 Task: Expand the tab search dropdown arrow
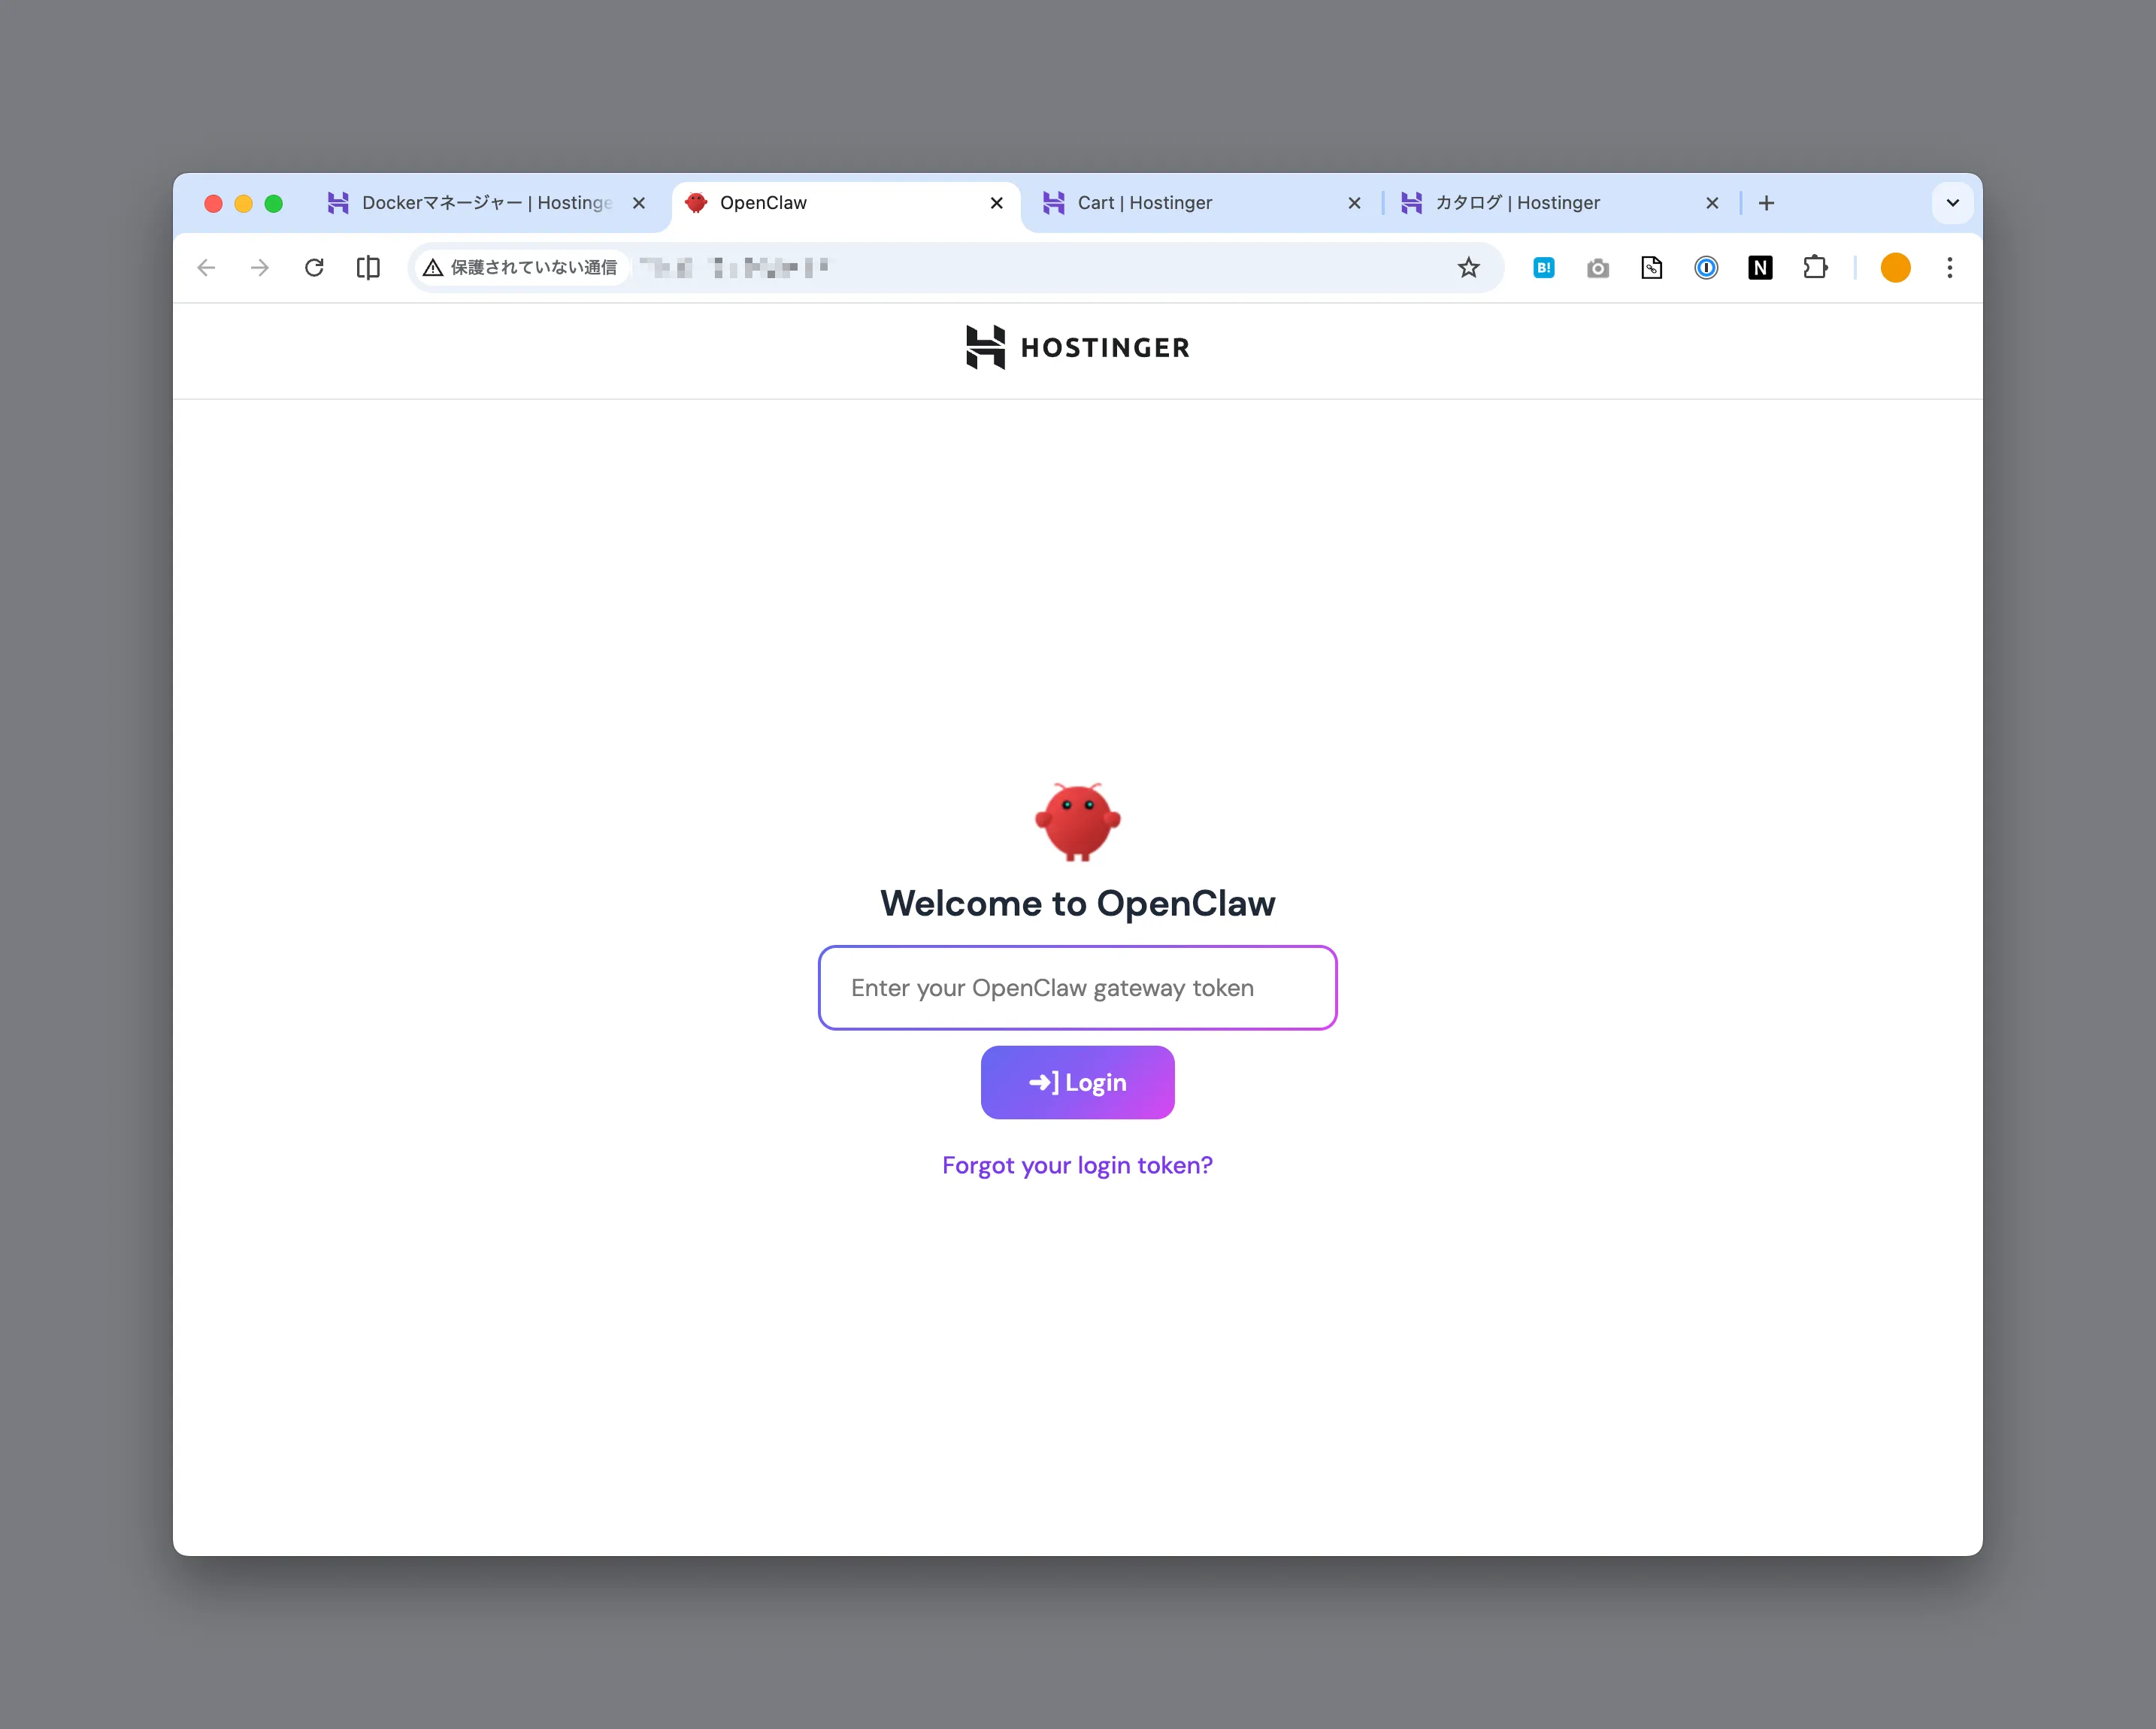[1952, 203]
